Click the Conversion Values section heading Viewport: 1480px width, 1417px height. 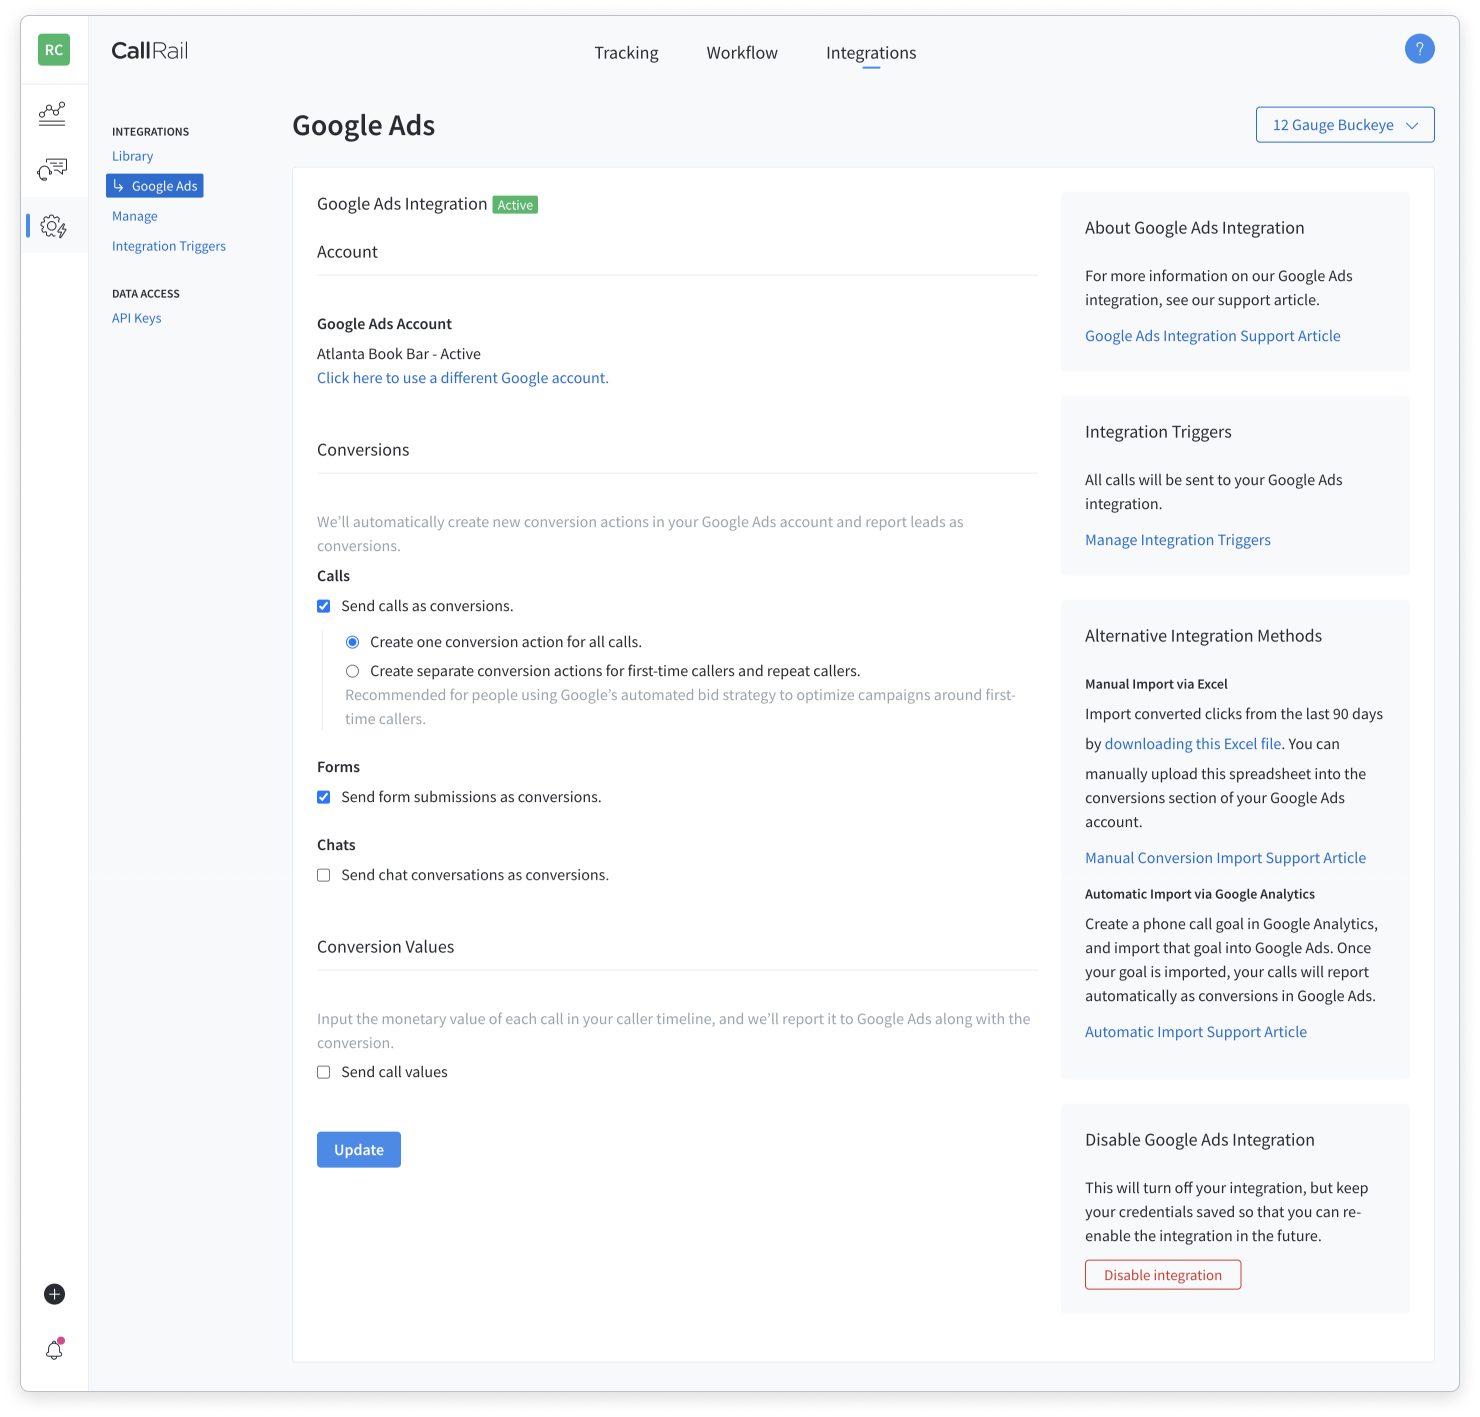[386, 947]
